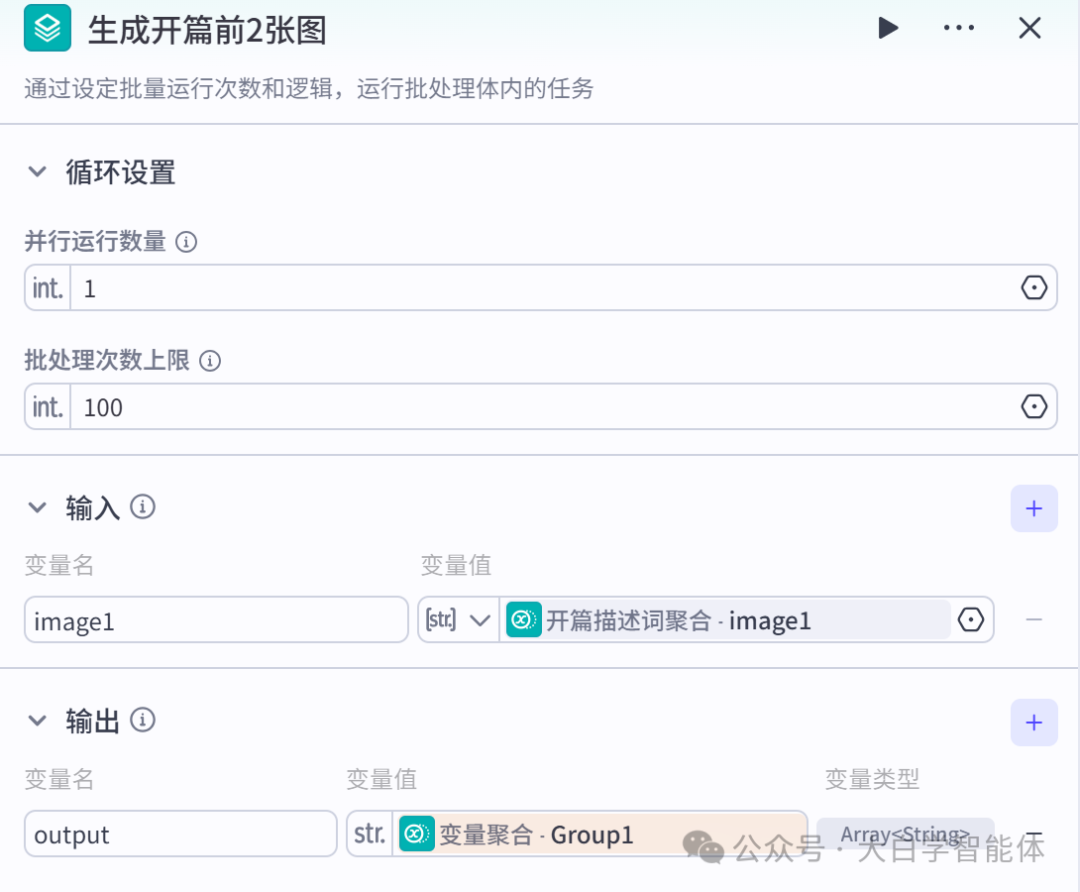
Task: Click the image1 variable name field
Action: (x=215, y=619)
